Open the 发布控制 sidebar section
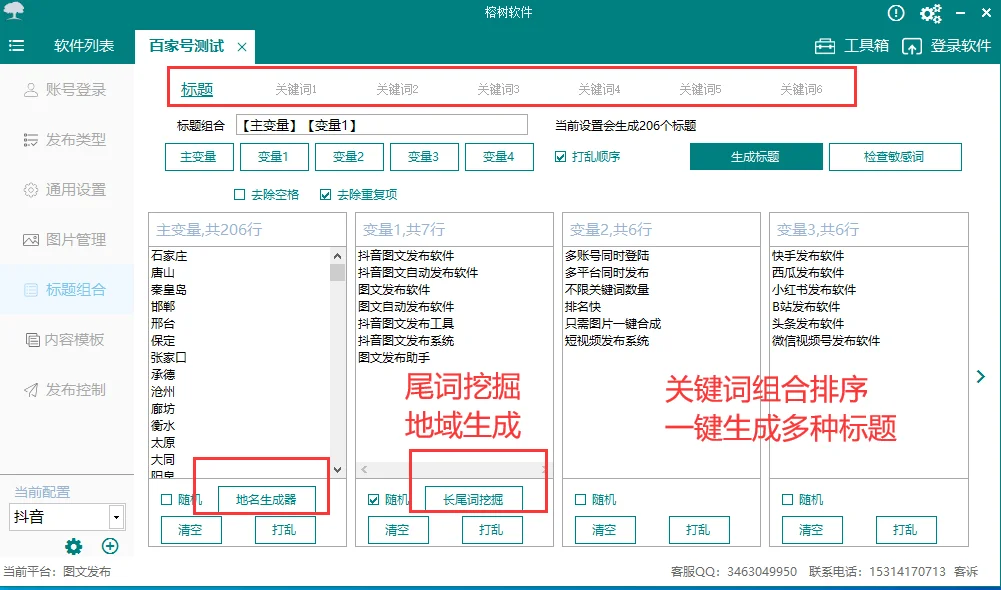1001x590 pixels. 65,391
